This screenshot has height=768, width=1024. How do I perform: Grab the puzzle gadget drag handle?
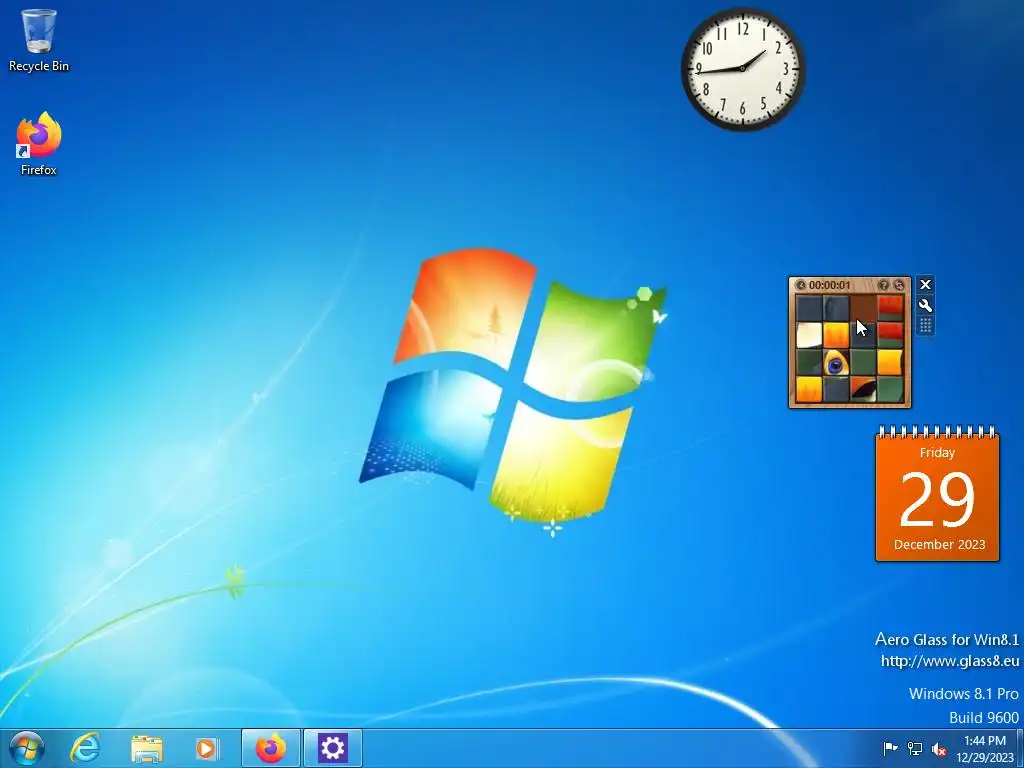(x=925, y=325)
